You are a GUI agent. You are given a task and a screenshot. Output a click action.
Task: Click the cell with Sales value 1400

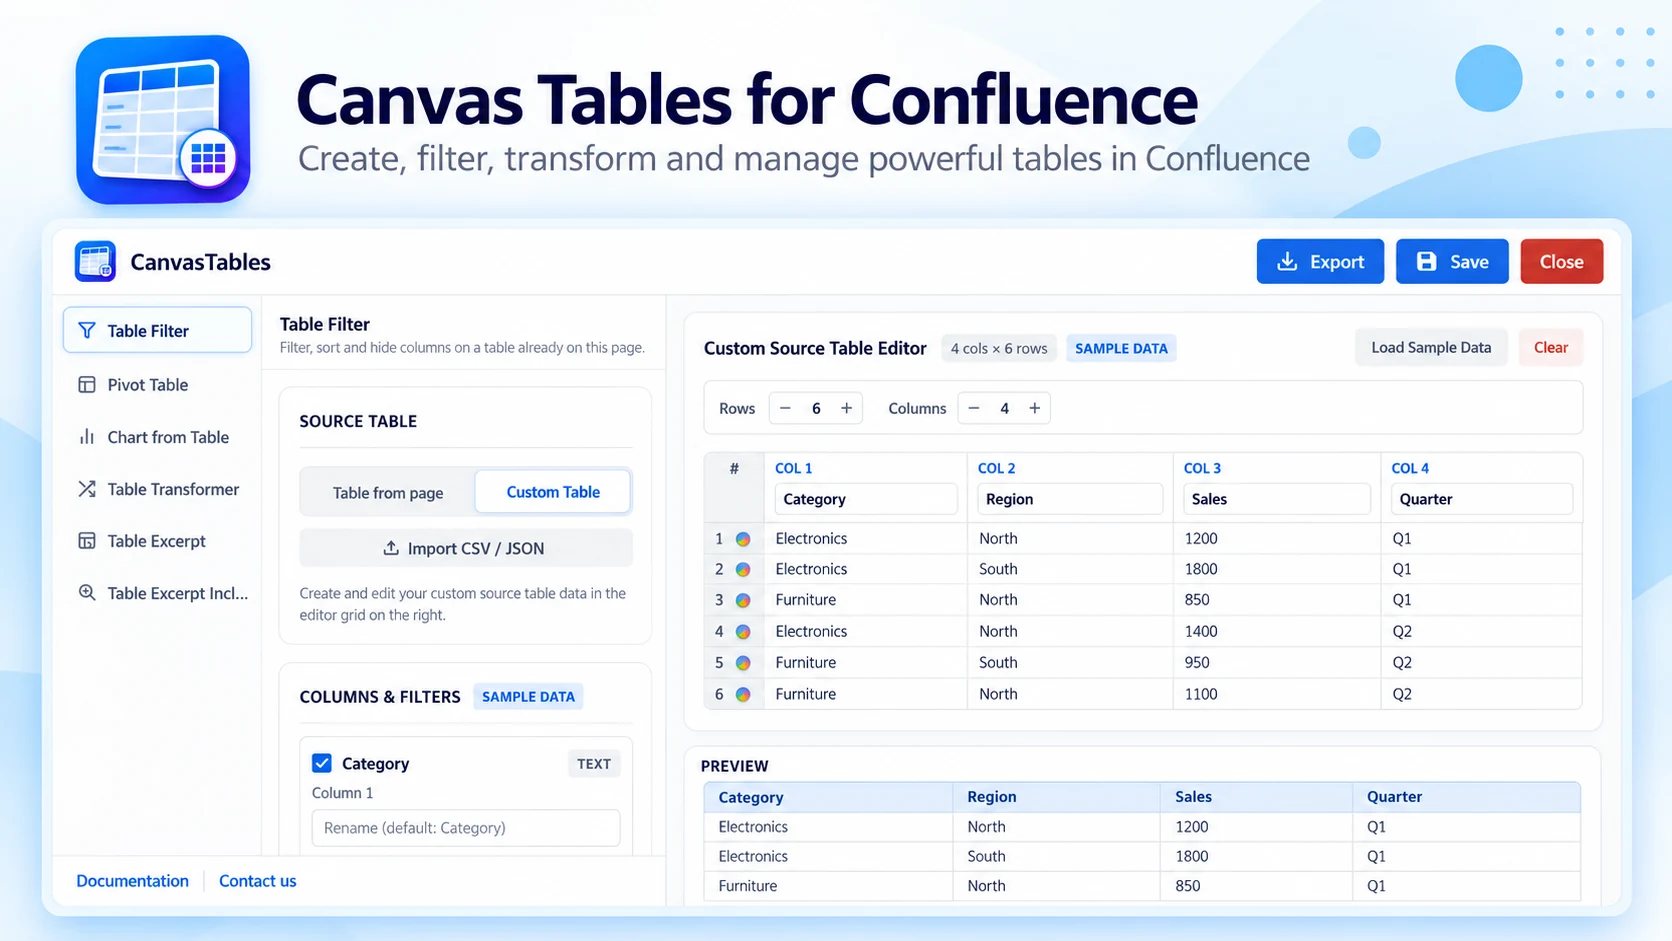[1276, 631]
